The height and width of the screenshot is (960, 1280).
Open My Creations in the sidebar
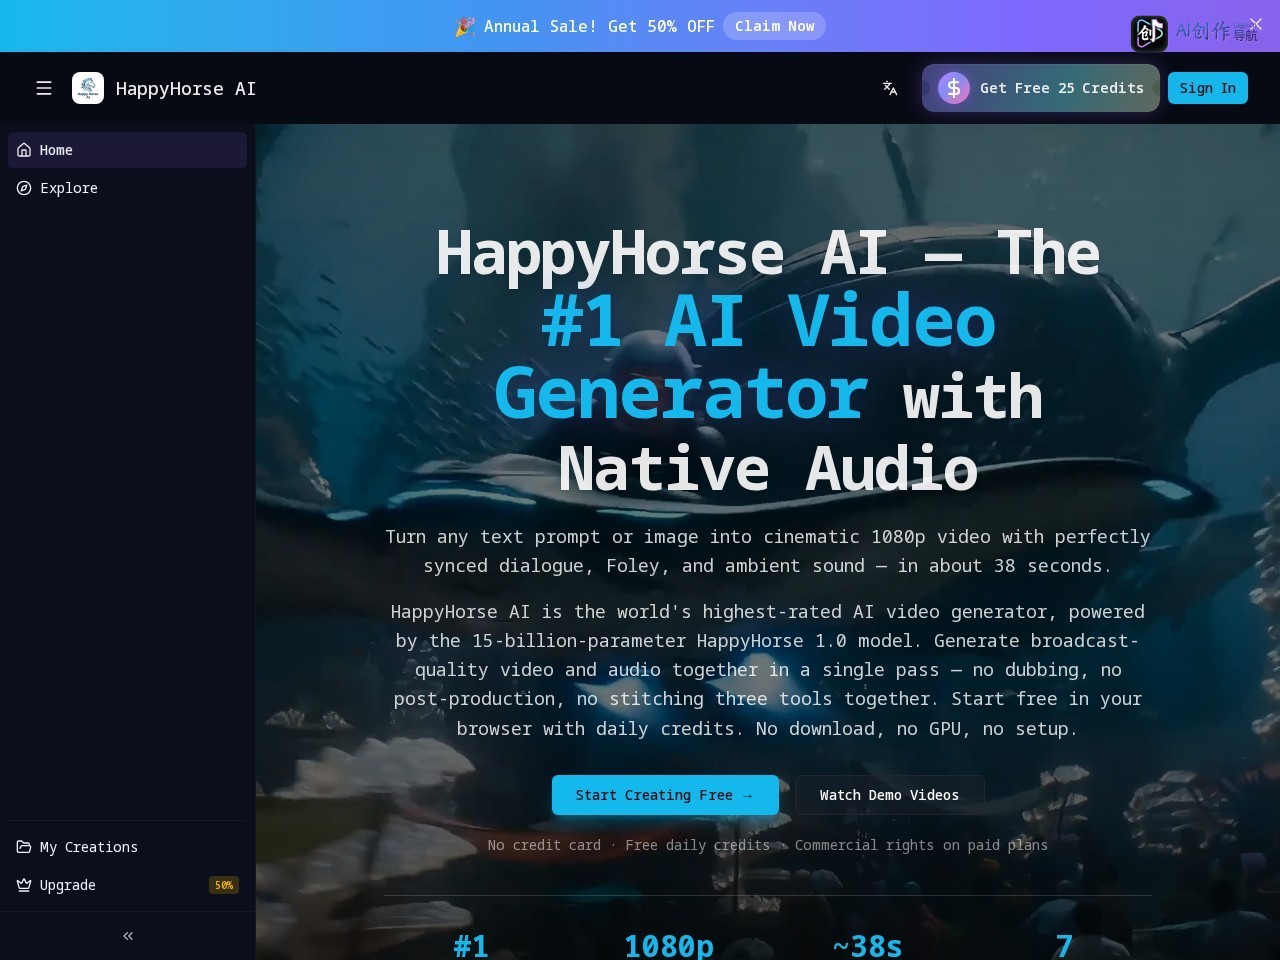[x=127, y=847]
